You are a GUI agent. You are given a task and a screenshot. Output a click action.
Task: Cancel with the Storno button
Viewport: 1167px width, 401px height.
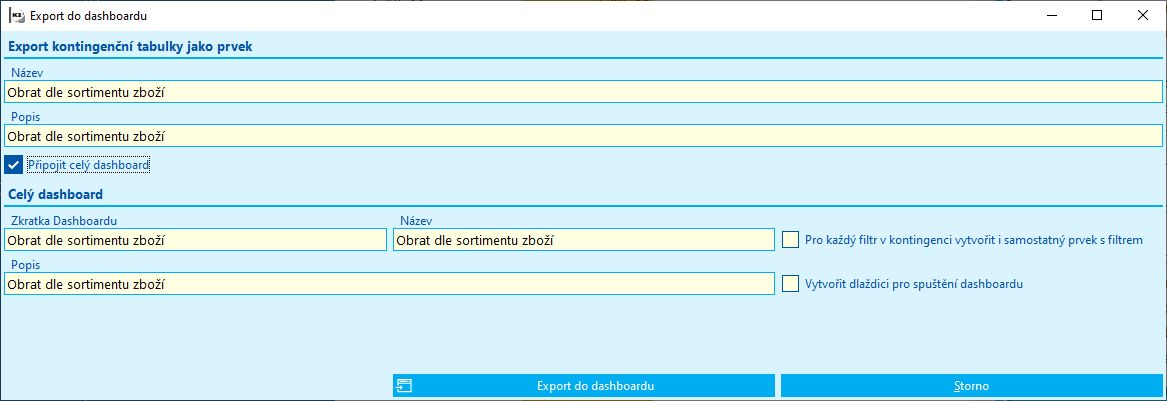click(x=971, y=386)
